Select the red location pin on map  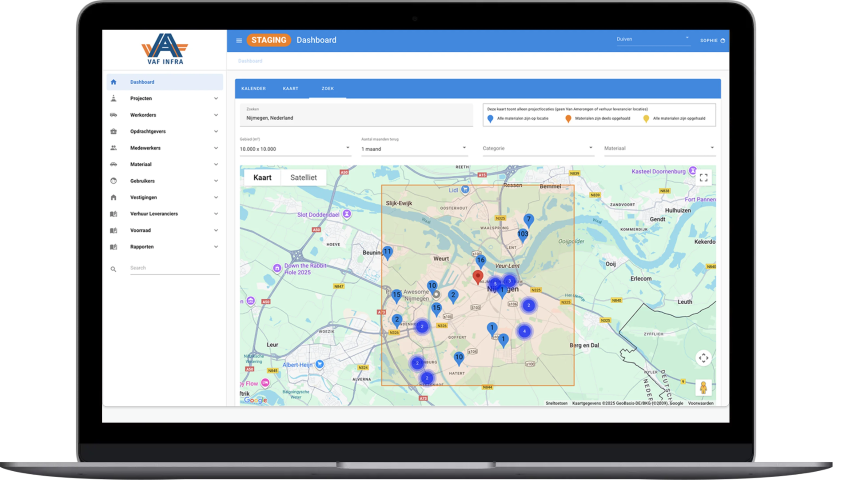(477, 276)
